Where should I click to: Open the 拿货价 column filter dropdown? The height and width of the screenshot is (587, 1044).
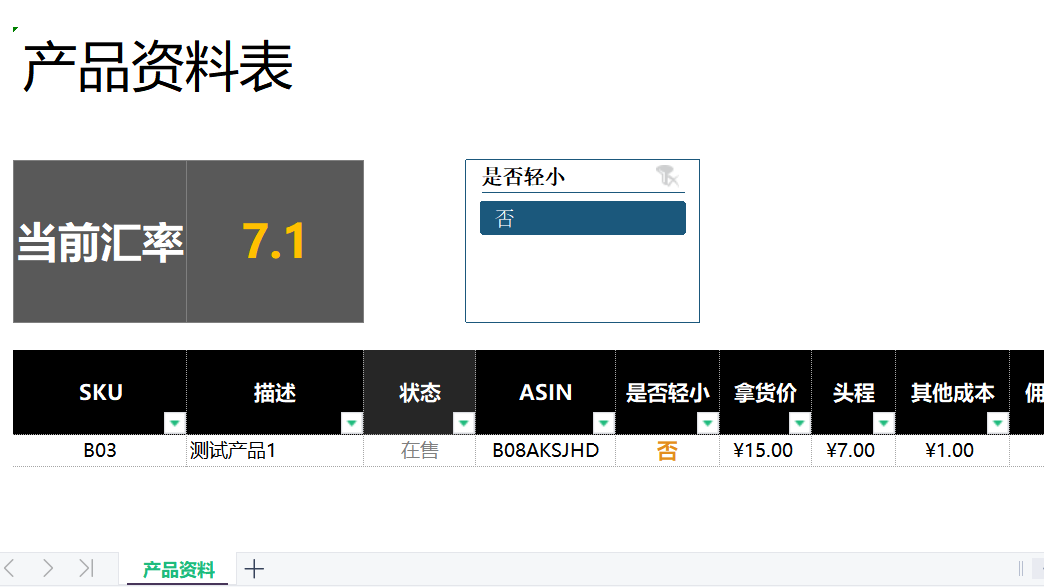(x=800, y=423)
